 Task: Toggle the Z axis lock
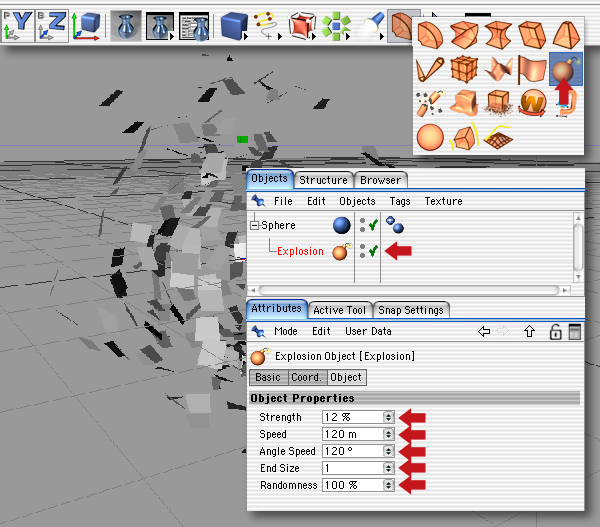(52, 26)
